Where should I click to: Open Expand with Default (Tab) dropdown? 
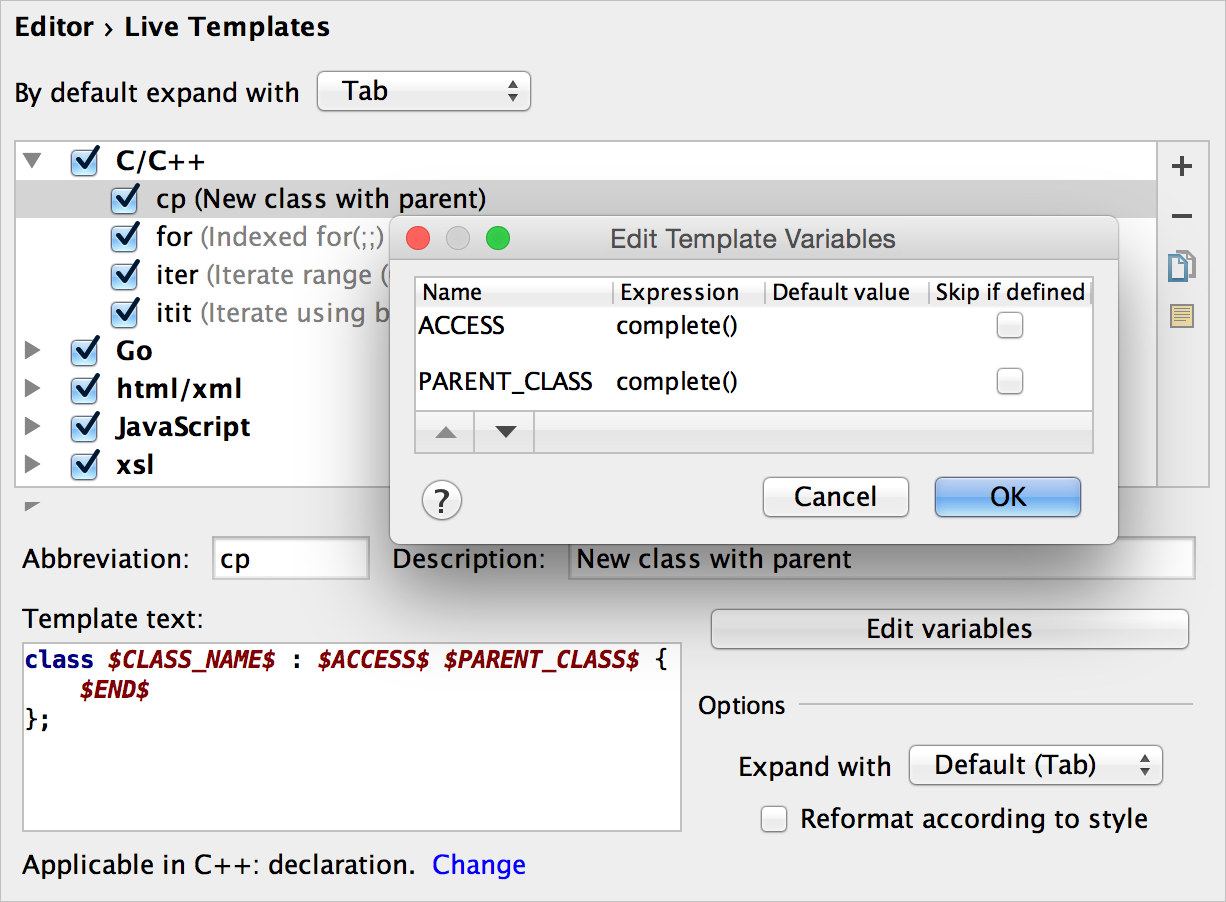[x=1035, y=766]
